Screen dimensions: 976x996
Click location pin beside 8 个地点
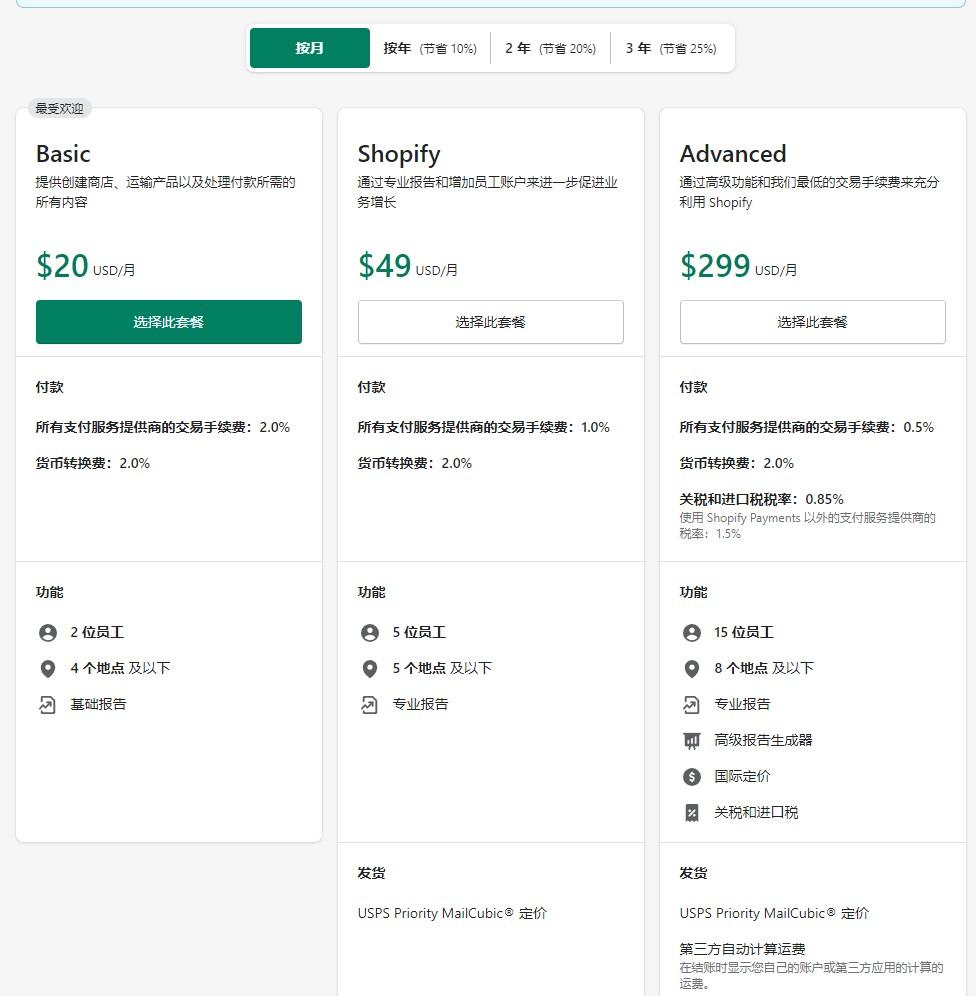pyautogui.click(x=692, y=669)
